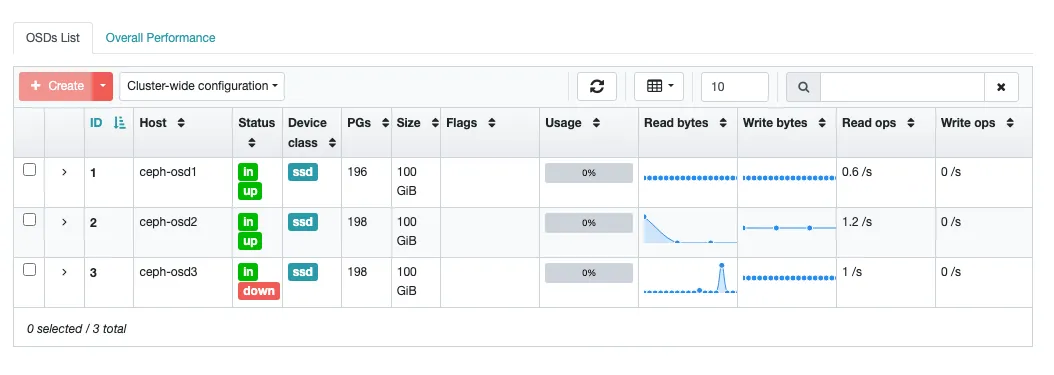Click the Create OSD button
Image resolution: width=1054 pixels, height=375 pixels.
tap(56, 87)
